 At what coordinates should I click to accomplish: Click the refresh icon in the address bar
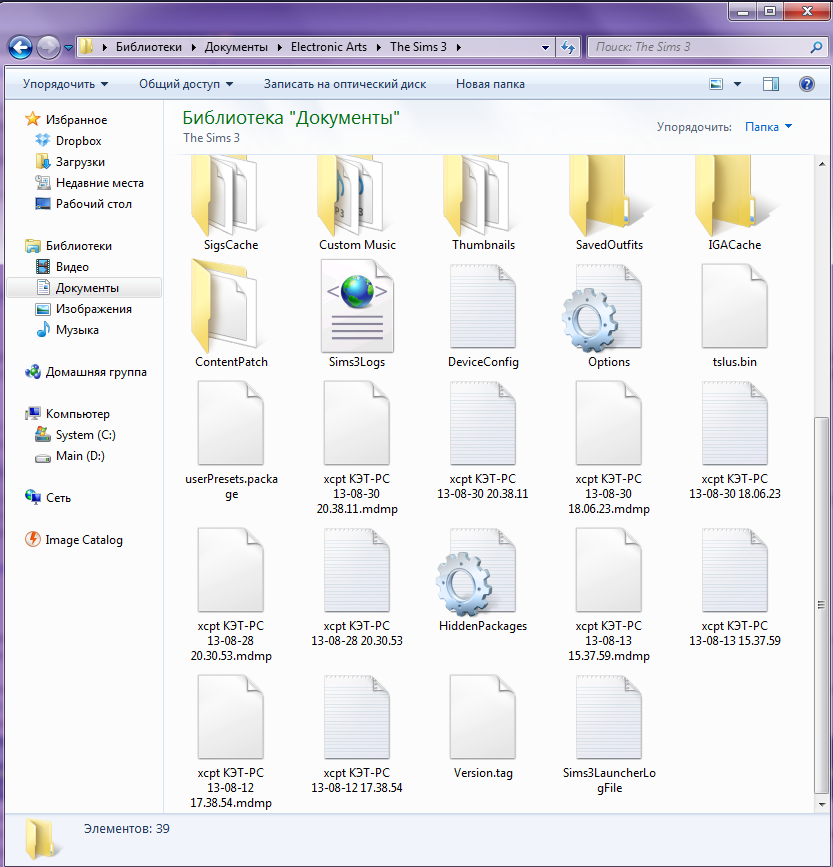point(568,47)
